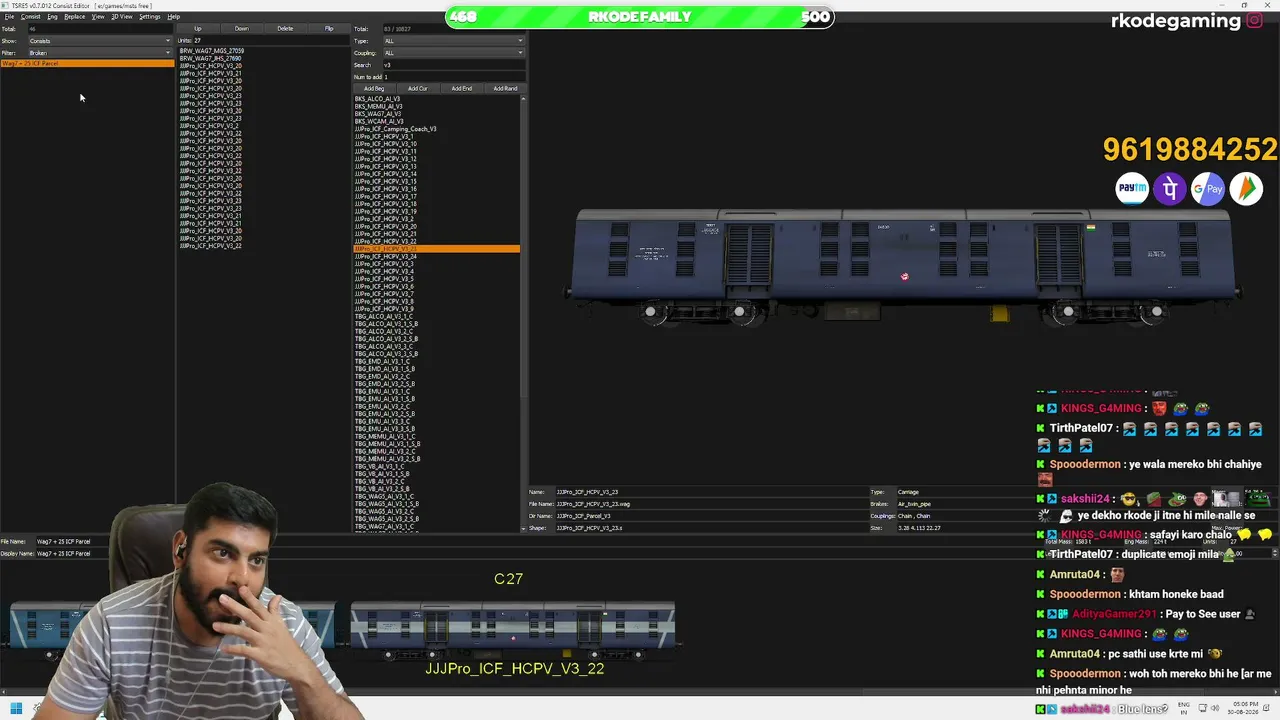Click the Add Beg button
Screen dimensions: 1280x720
click(374, 89)
